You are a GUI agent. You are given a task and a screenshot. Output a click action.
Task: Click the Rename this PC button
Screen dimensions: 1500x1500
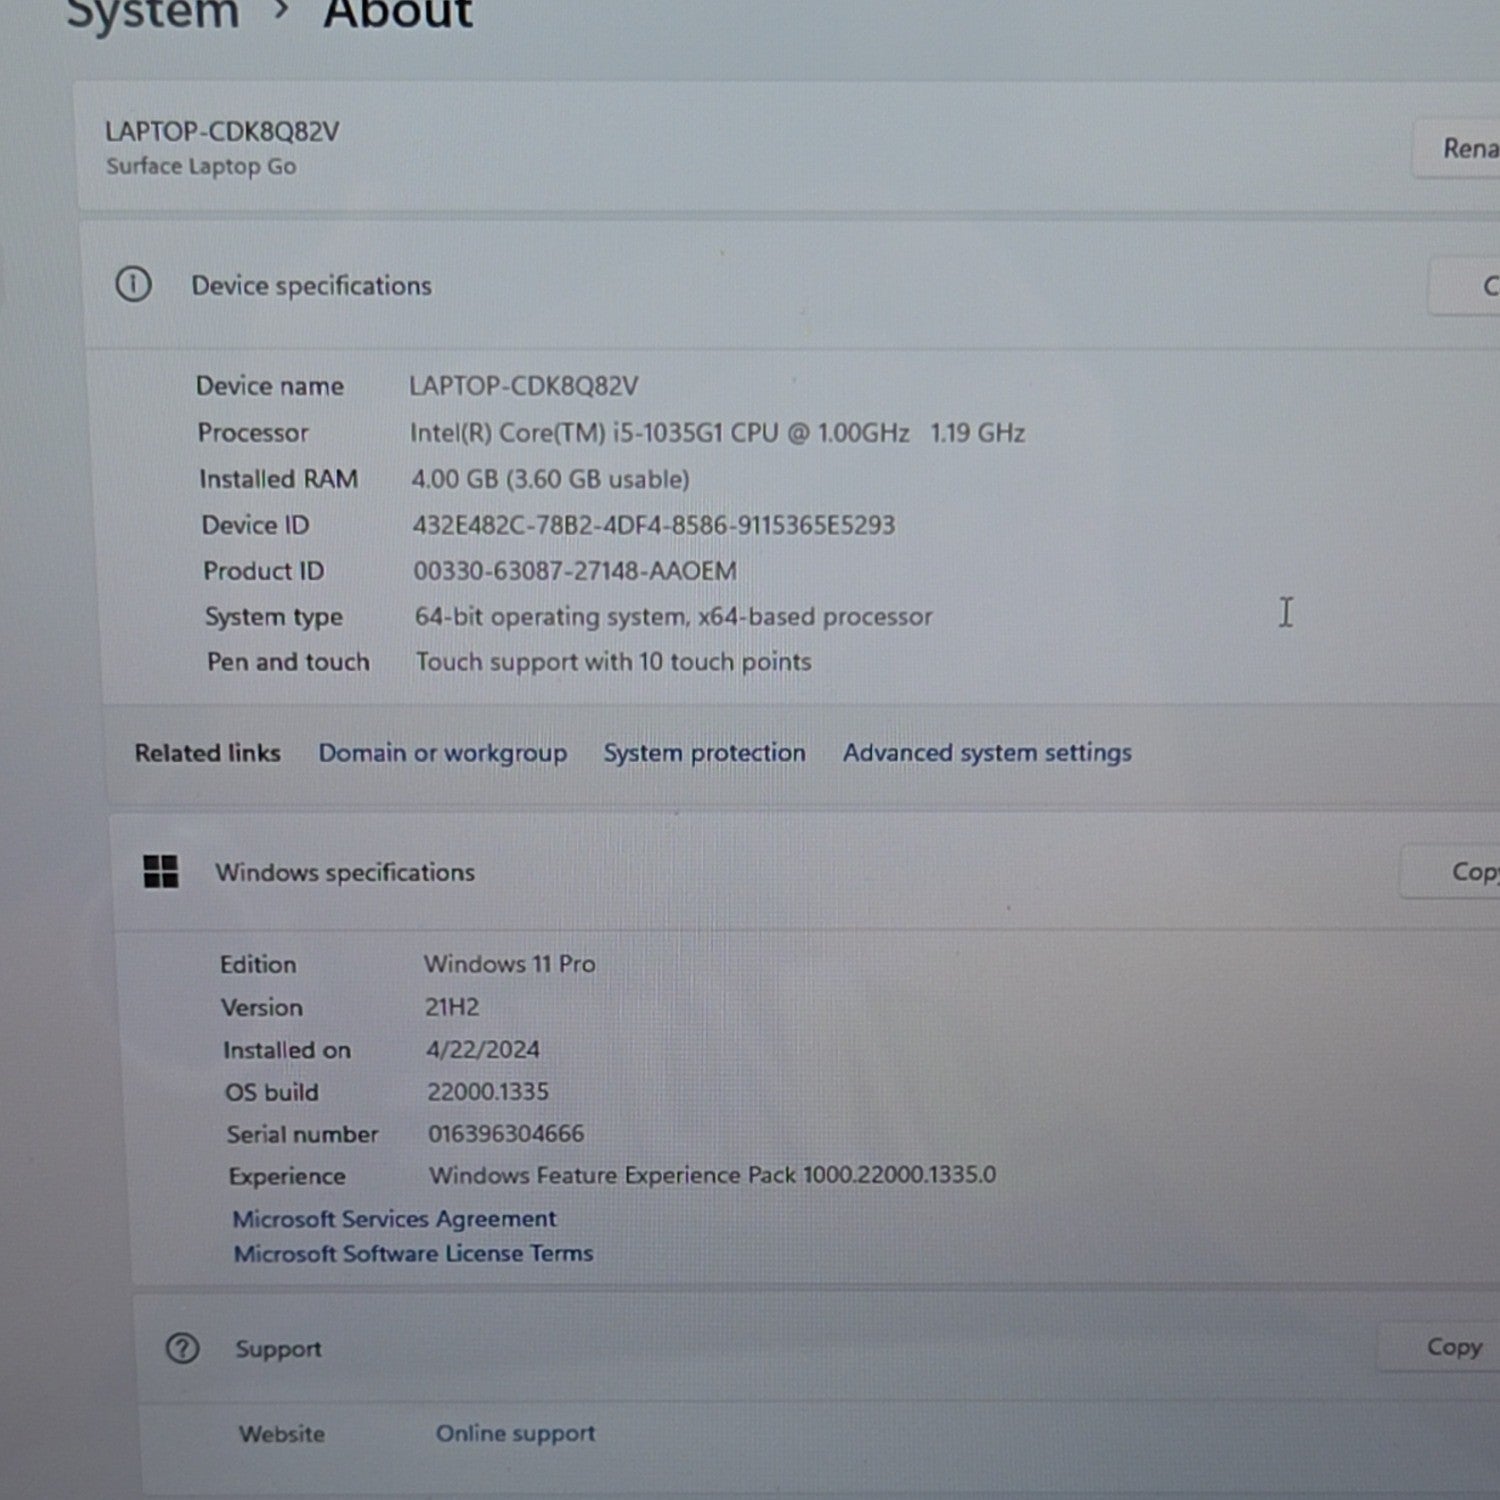click(x=1458, y=149)
